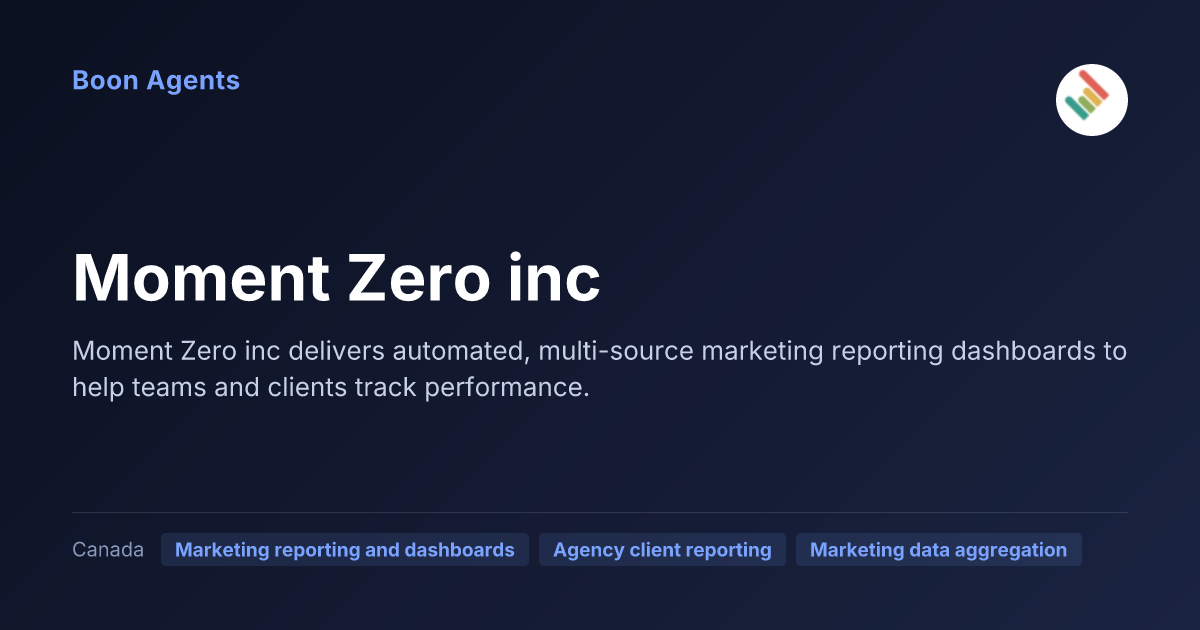Select the Moment Zero inc heading
Image resolution: width=1200 pixels, height=630 pixels.
coord(336,277)
